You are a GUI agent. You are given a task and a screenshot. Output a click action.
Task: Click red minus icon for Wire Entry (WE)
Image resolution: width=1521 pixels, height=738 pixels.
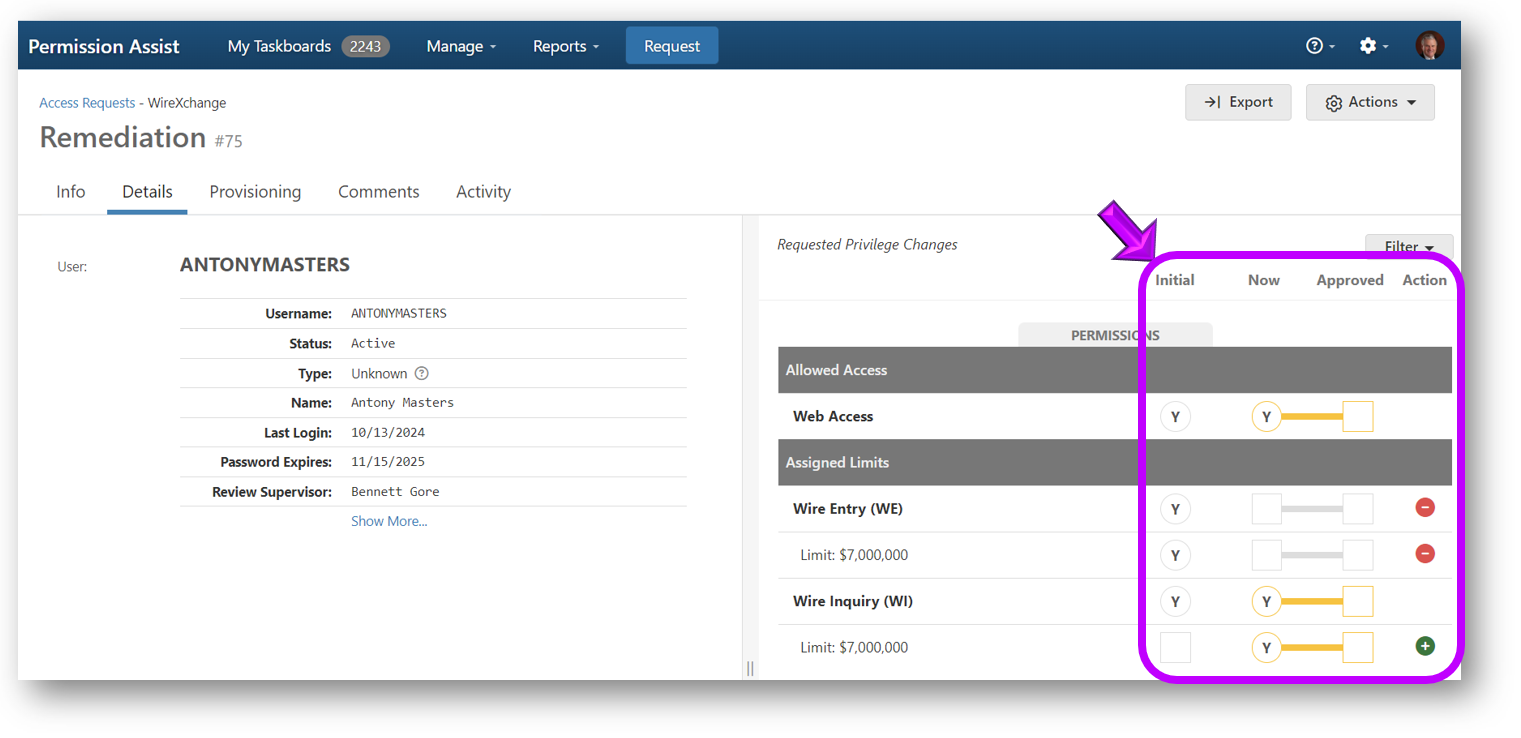coord(1425,508)
